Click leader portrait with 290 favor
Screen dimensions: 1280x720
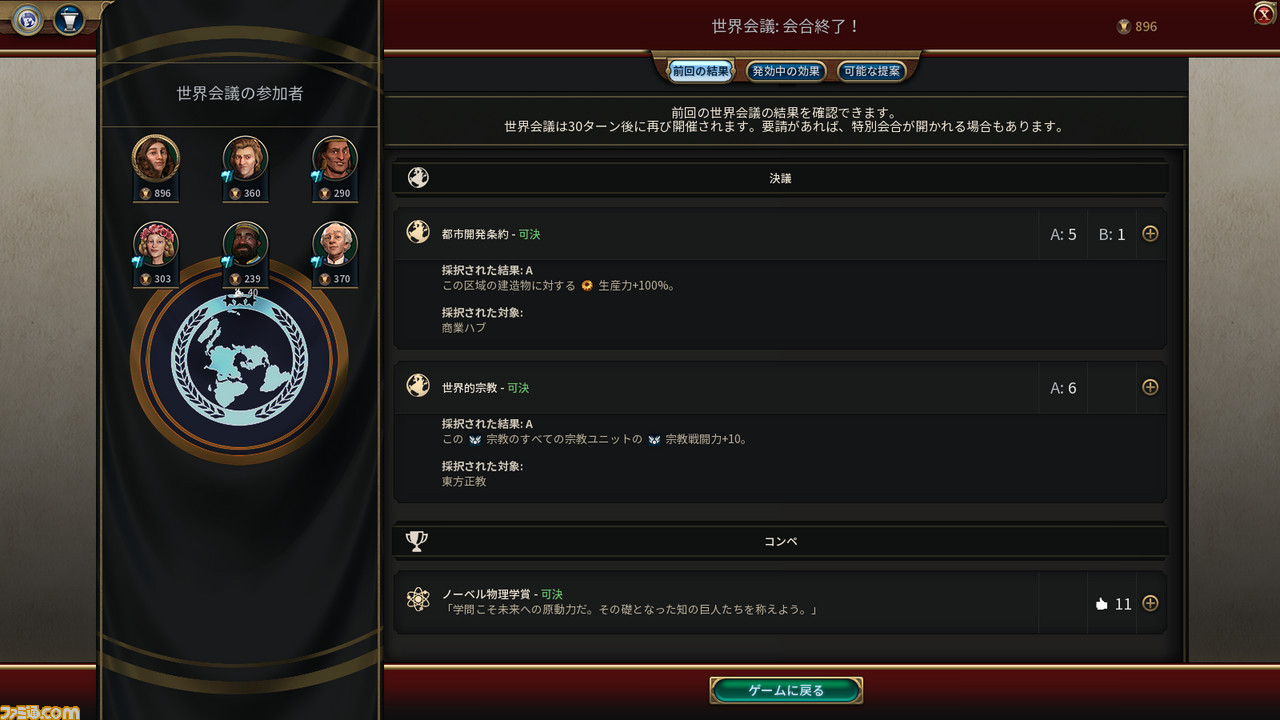click(x=335, y=159)
